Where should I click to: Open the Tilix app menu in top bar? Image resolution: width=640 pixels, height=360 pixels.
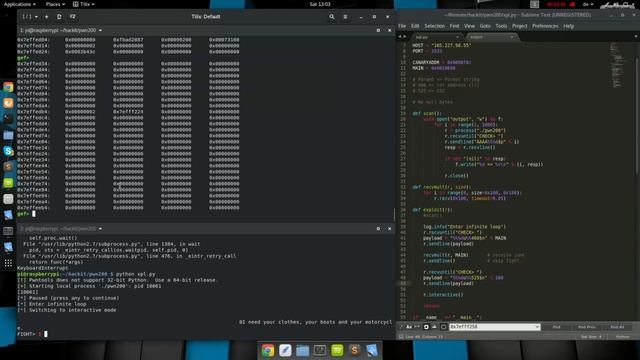tap(84, 4)
